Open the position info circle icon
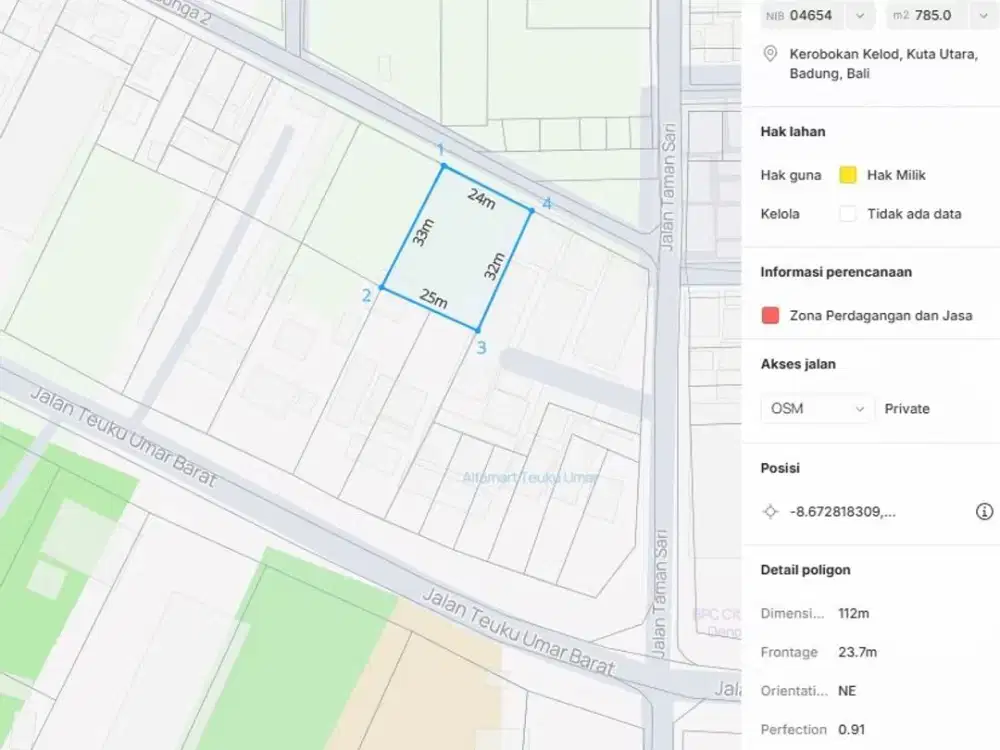This screenshot has width=1000, height=750. (984, 511)
